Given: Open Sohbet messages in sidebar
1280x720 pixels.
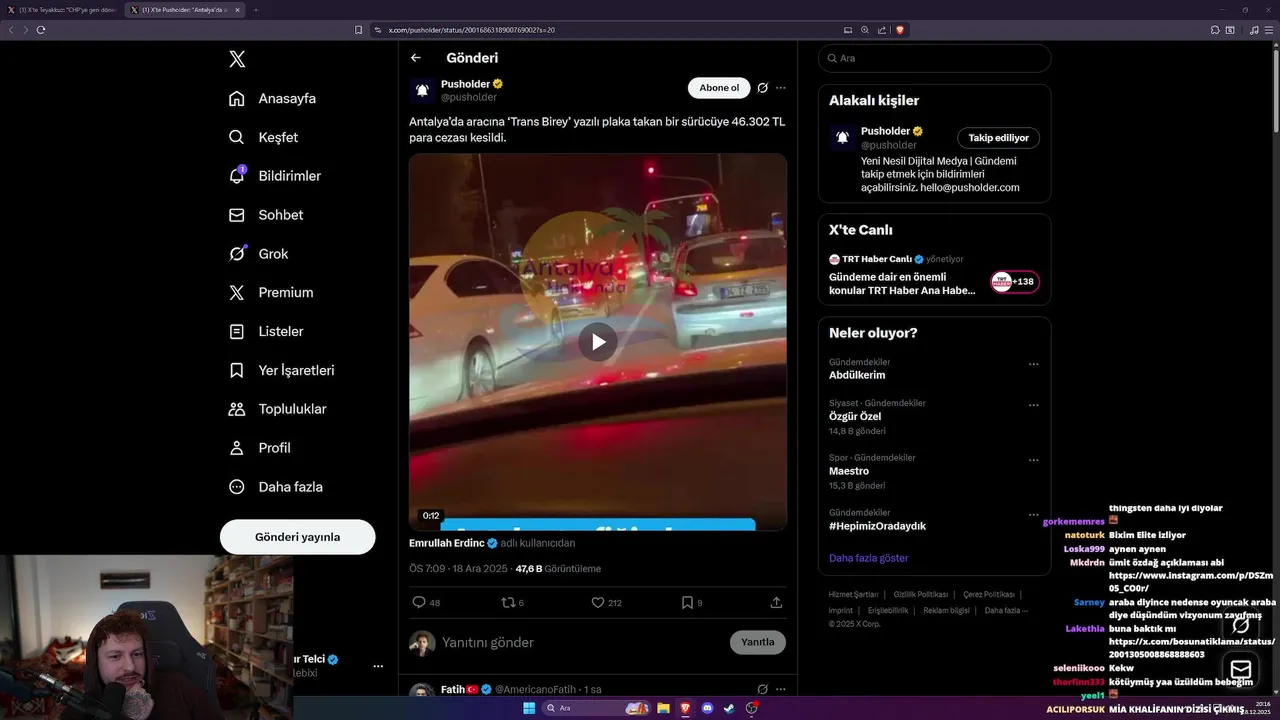Looking at the screenshot, I should (x=266, y=215).
